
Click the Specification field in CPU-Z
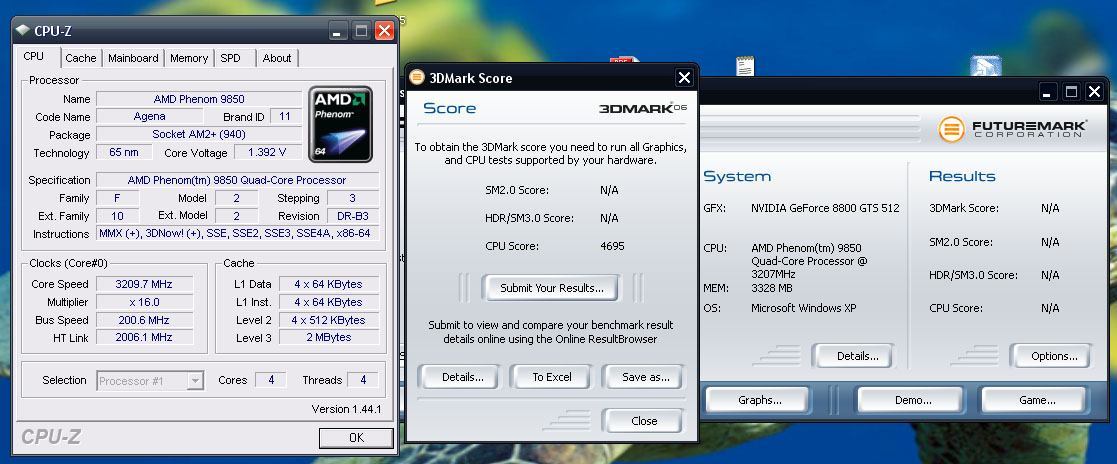pyautogui.click(x=237, y=180)
